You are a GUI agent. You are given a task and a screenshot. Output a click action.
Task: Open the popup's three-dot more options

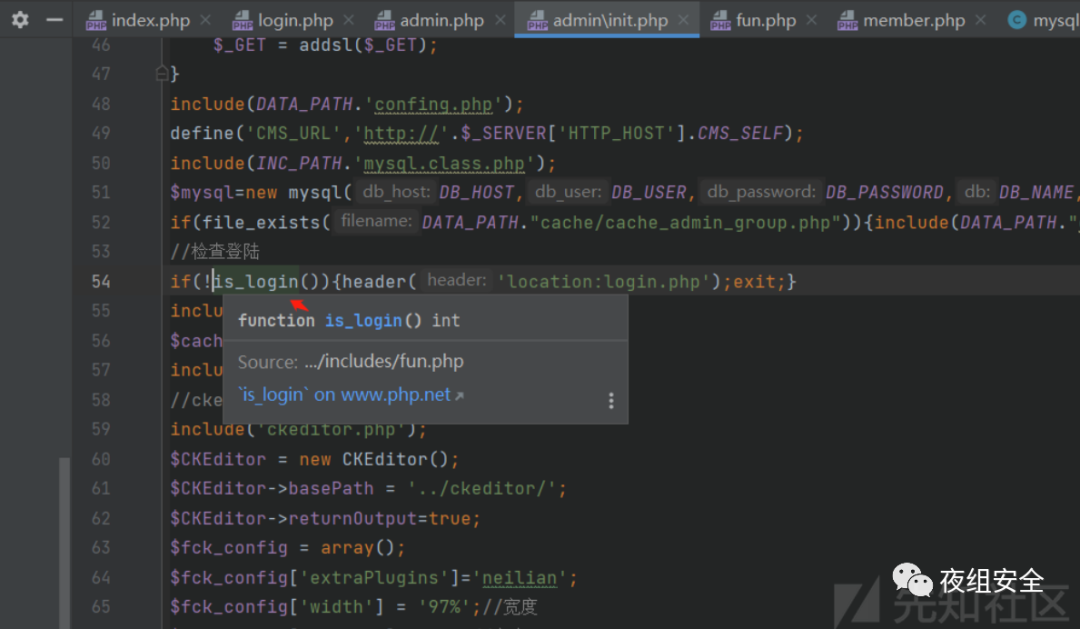coord(611,401)
